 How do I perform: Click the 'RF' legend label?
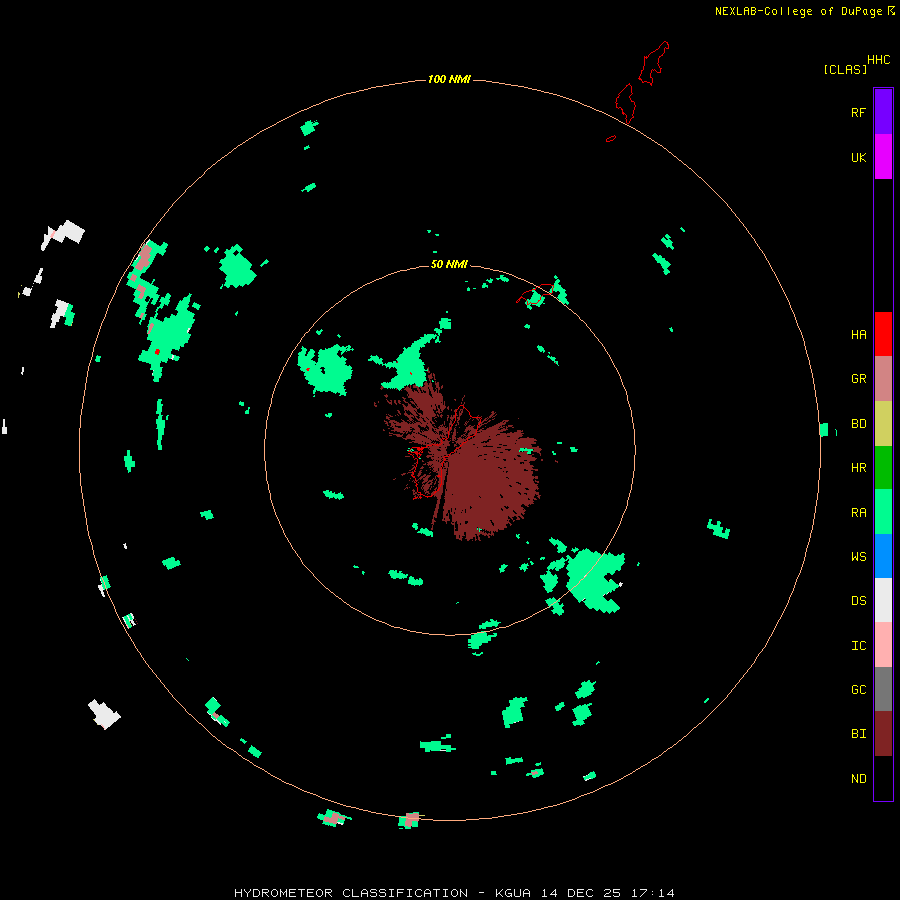pyautogui.click(x=858, y=112)
